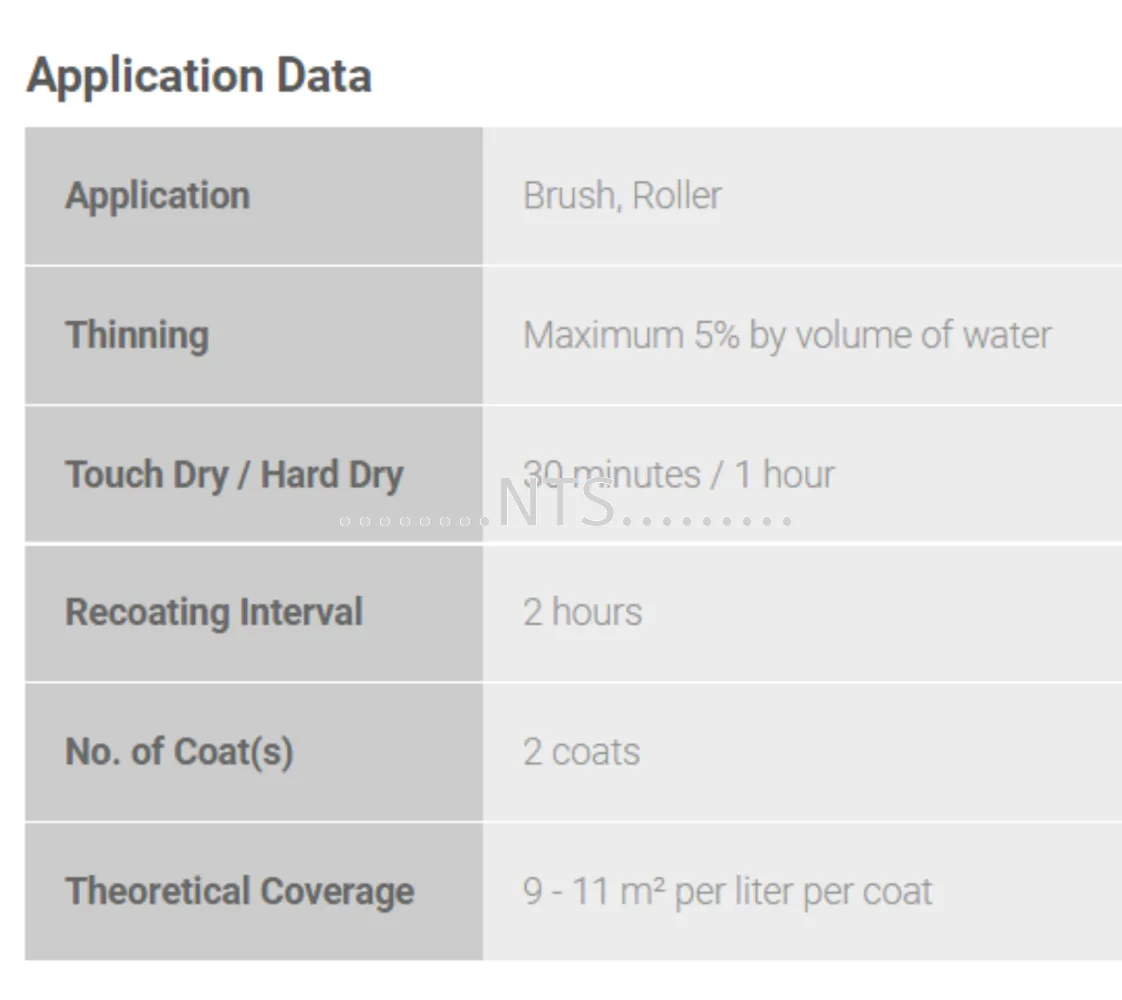
Task: Click the 2 coats value
Action: (581, 752)
